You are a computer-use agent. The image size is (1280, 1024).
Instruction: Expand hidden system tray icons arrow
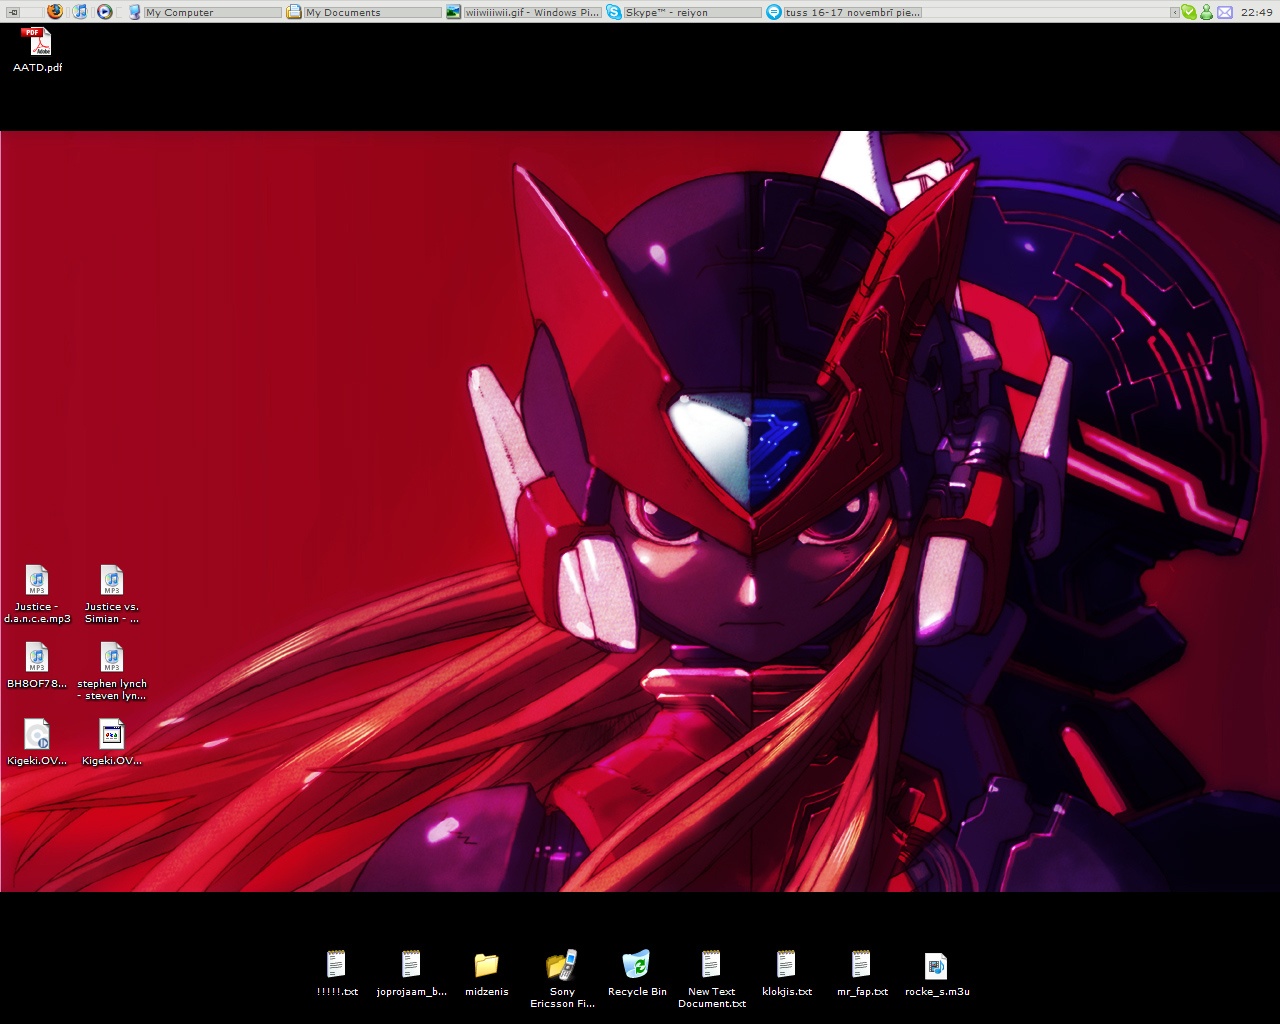point(1174,12)
